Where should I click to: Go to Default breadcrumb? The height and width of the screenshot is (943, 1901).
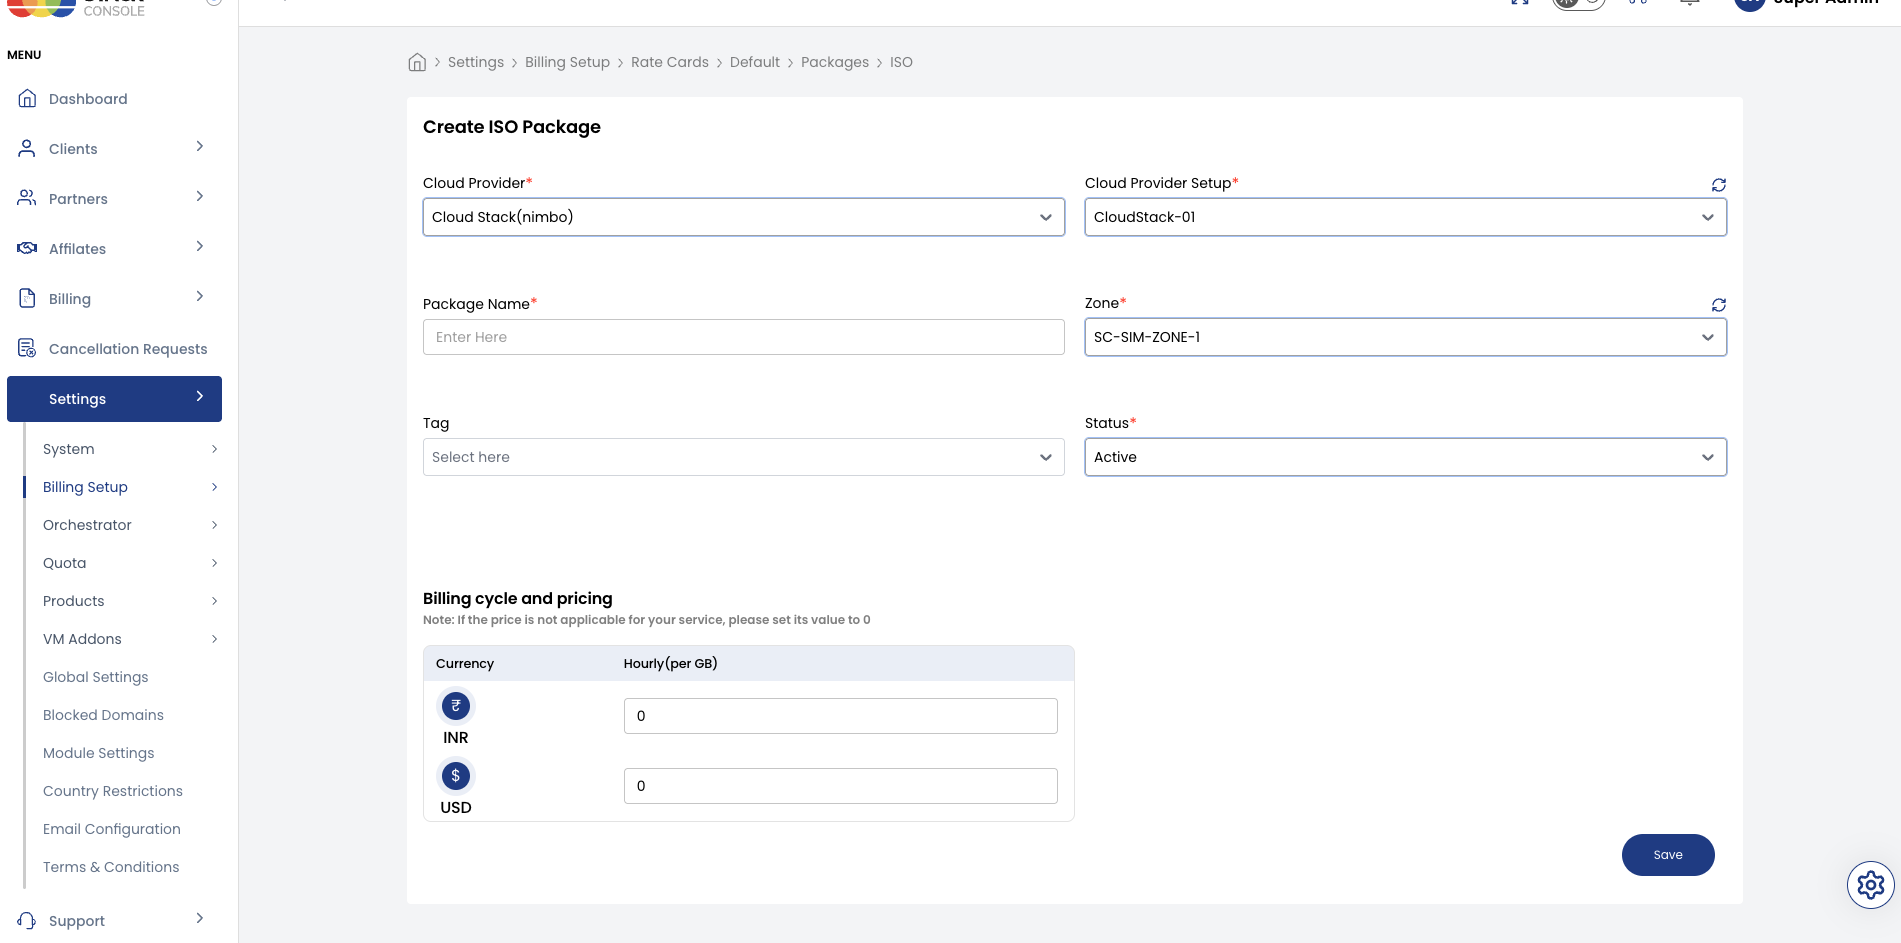pos(755,62)
